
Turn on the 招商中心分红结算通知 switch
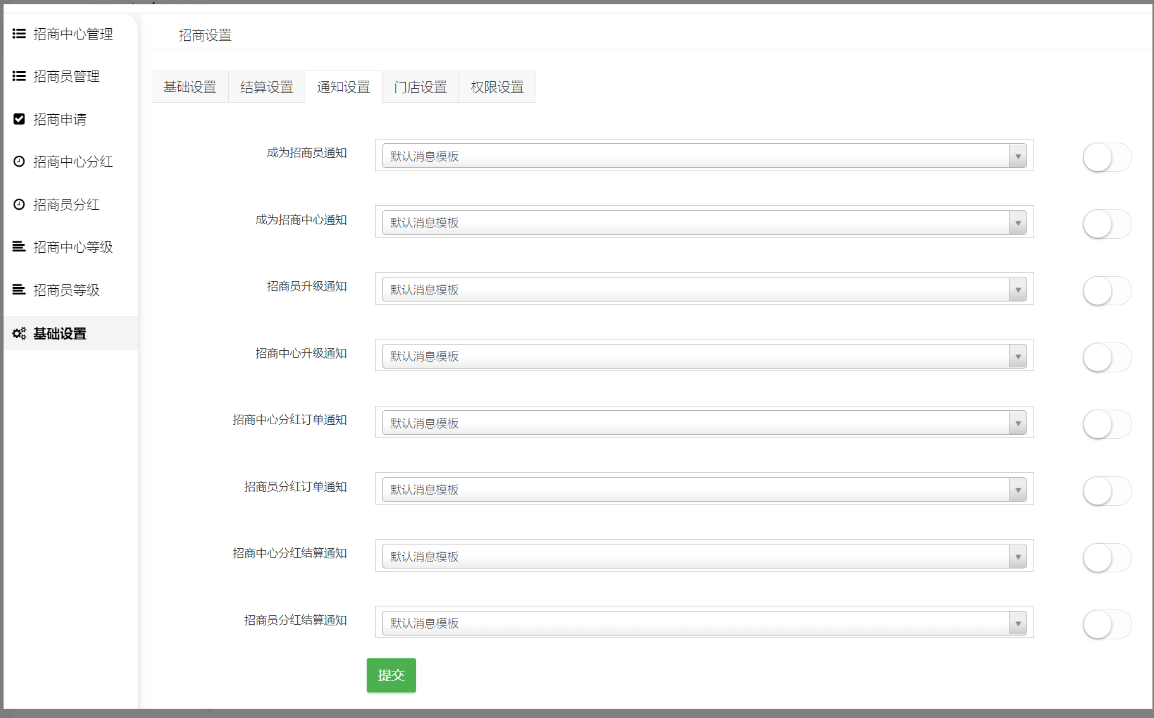click(x=1106, y=558)
